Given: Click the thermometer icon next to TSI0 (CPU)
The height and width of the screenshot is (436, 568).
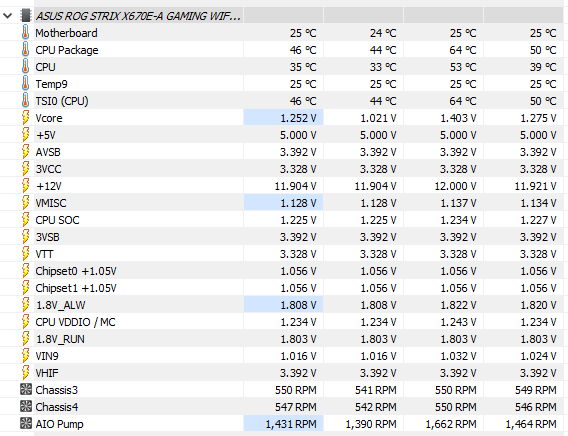Looking at the screenshot, I should point(25,101).
